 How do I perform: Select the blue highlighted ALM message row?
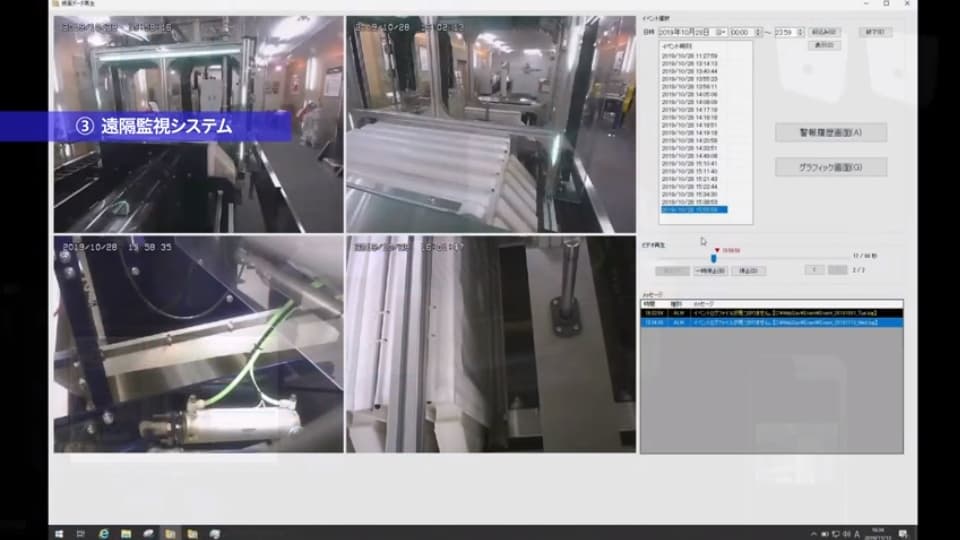[770, 323]
